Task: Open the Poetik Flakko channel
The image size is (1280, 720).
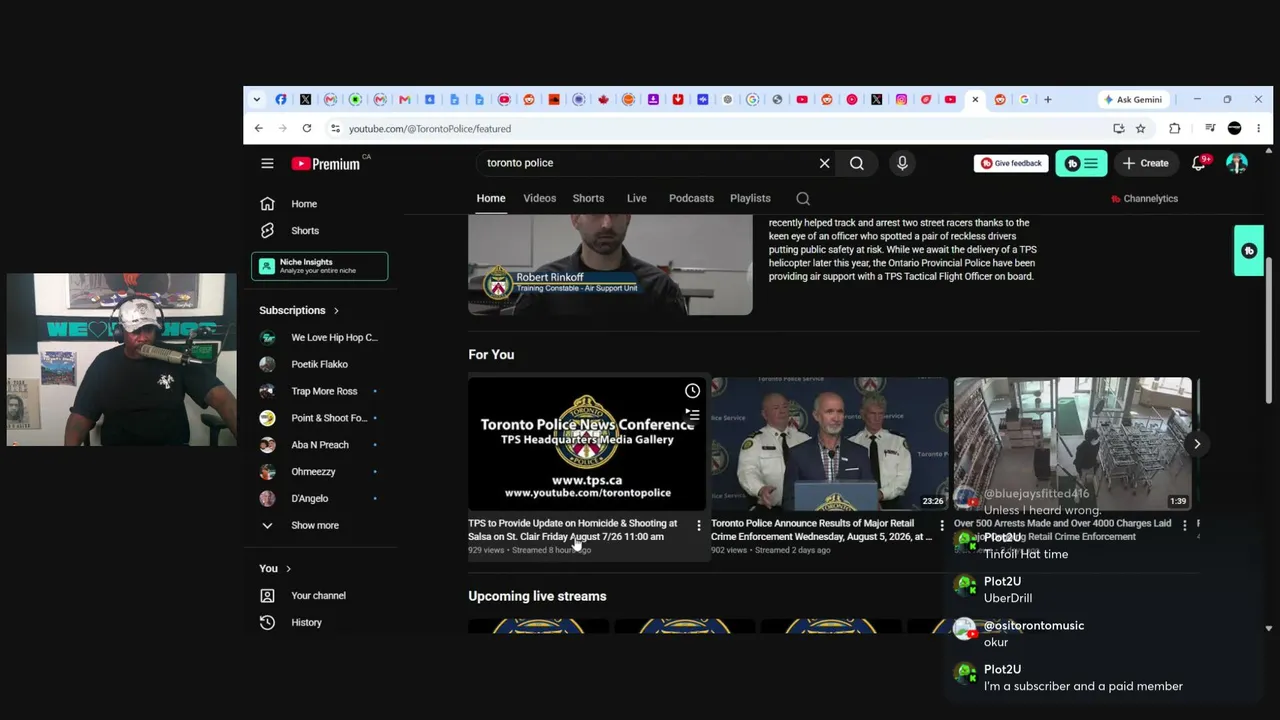Action: (x=320, y=365)
